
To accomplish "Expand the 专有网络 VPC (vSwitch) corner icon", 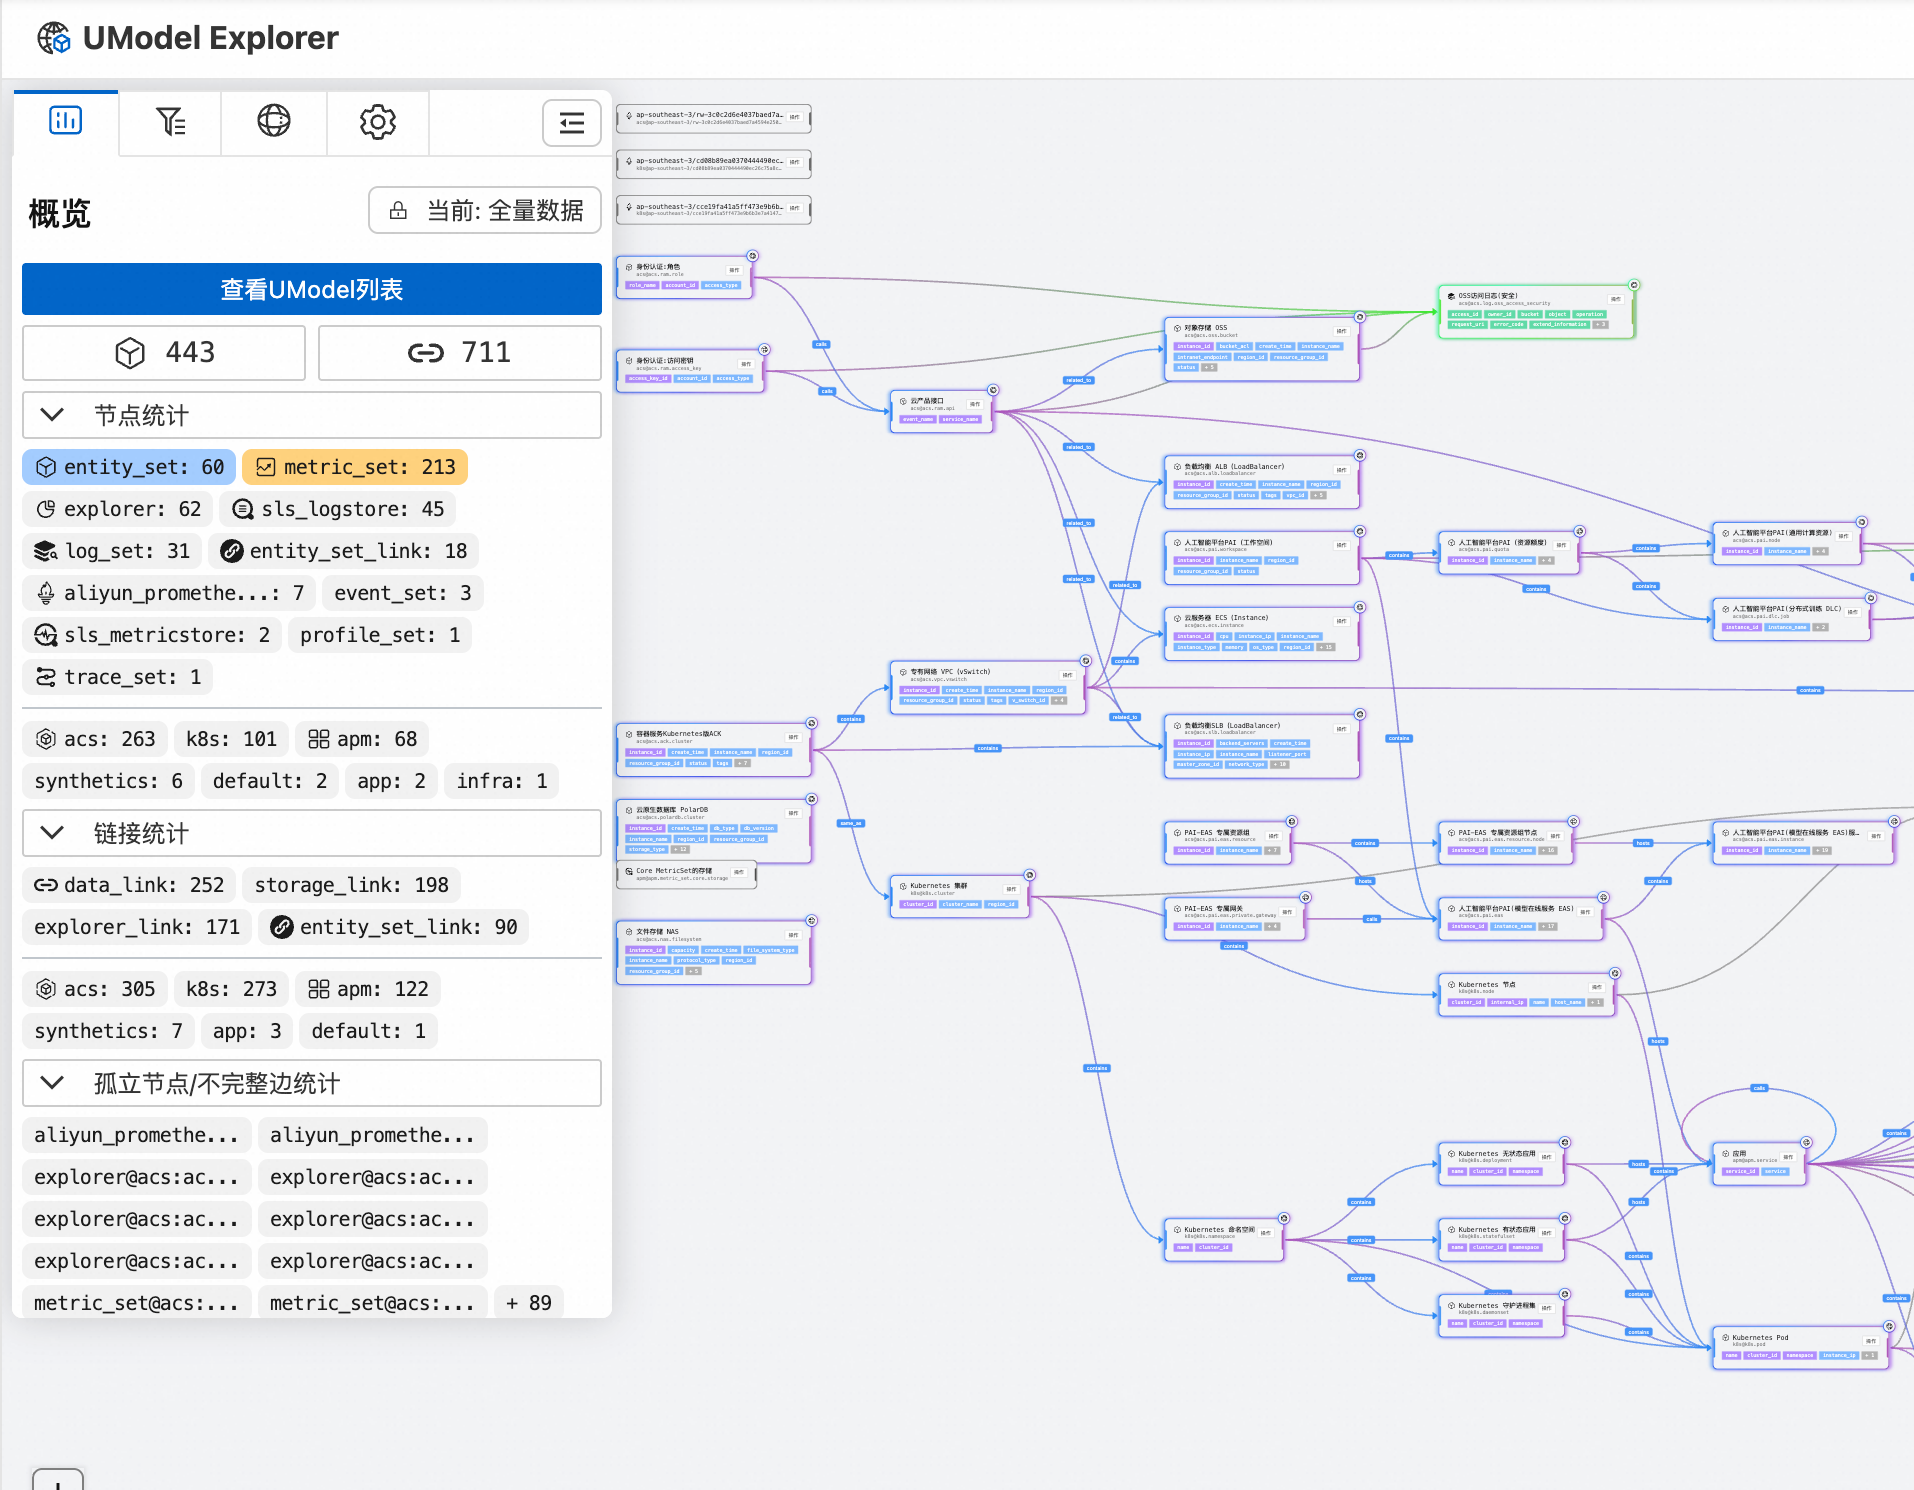I will point(1086,661).
